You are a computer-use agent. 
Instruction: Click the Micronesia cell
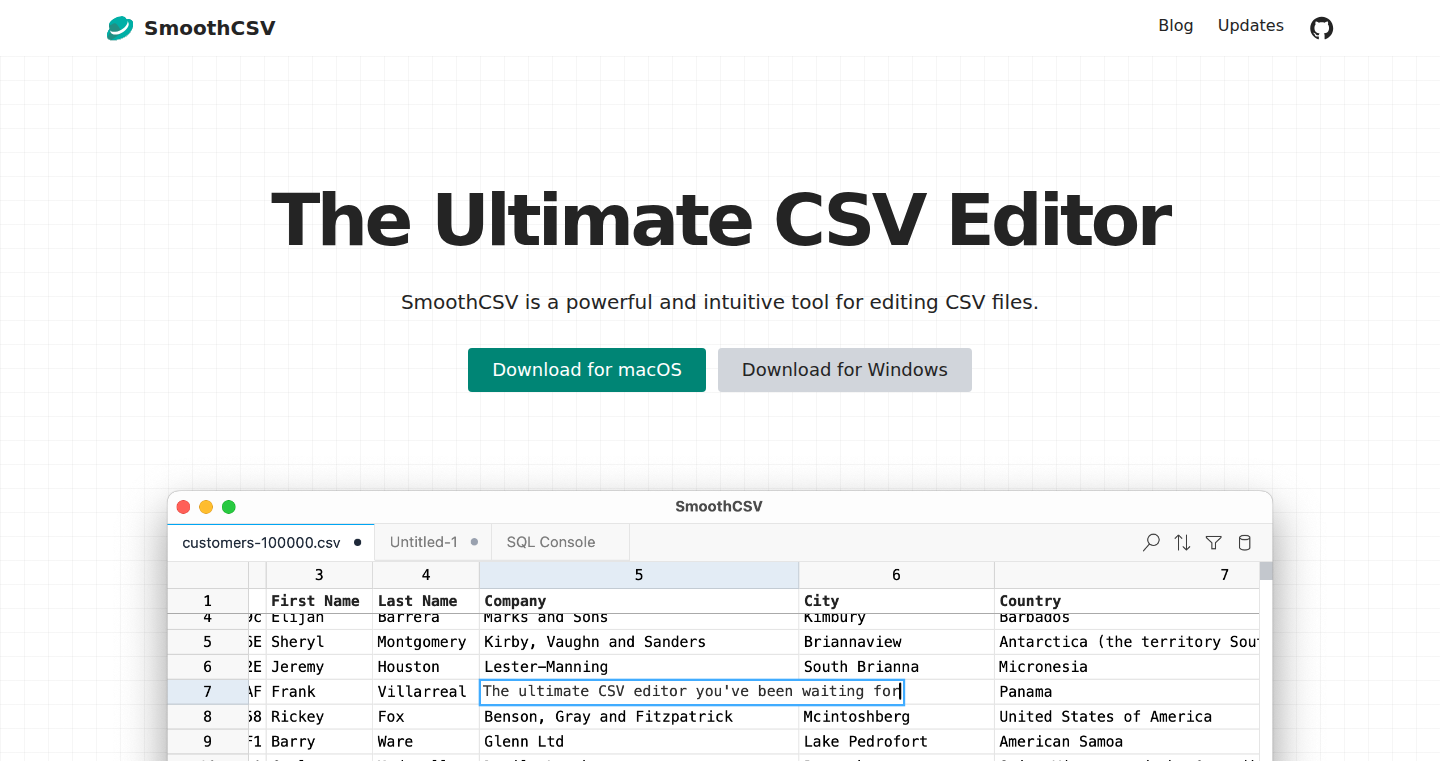(x=1127, y=667)
